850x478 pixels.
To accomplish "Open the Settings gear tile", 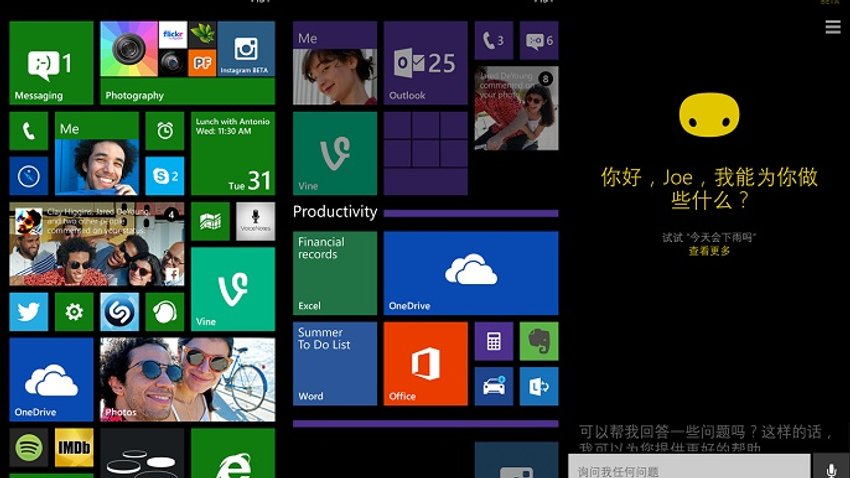I will 74,312.
